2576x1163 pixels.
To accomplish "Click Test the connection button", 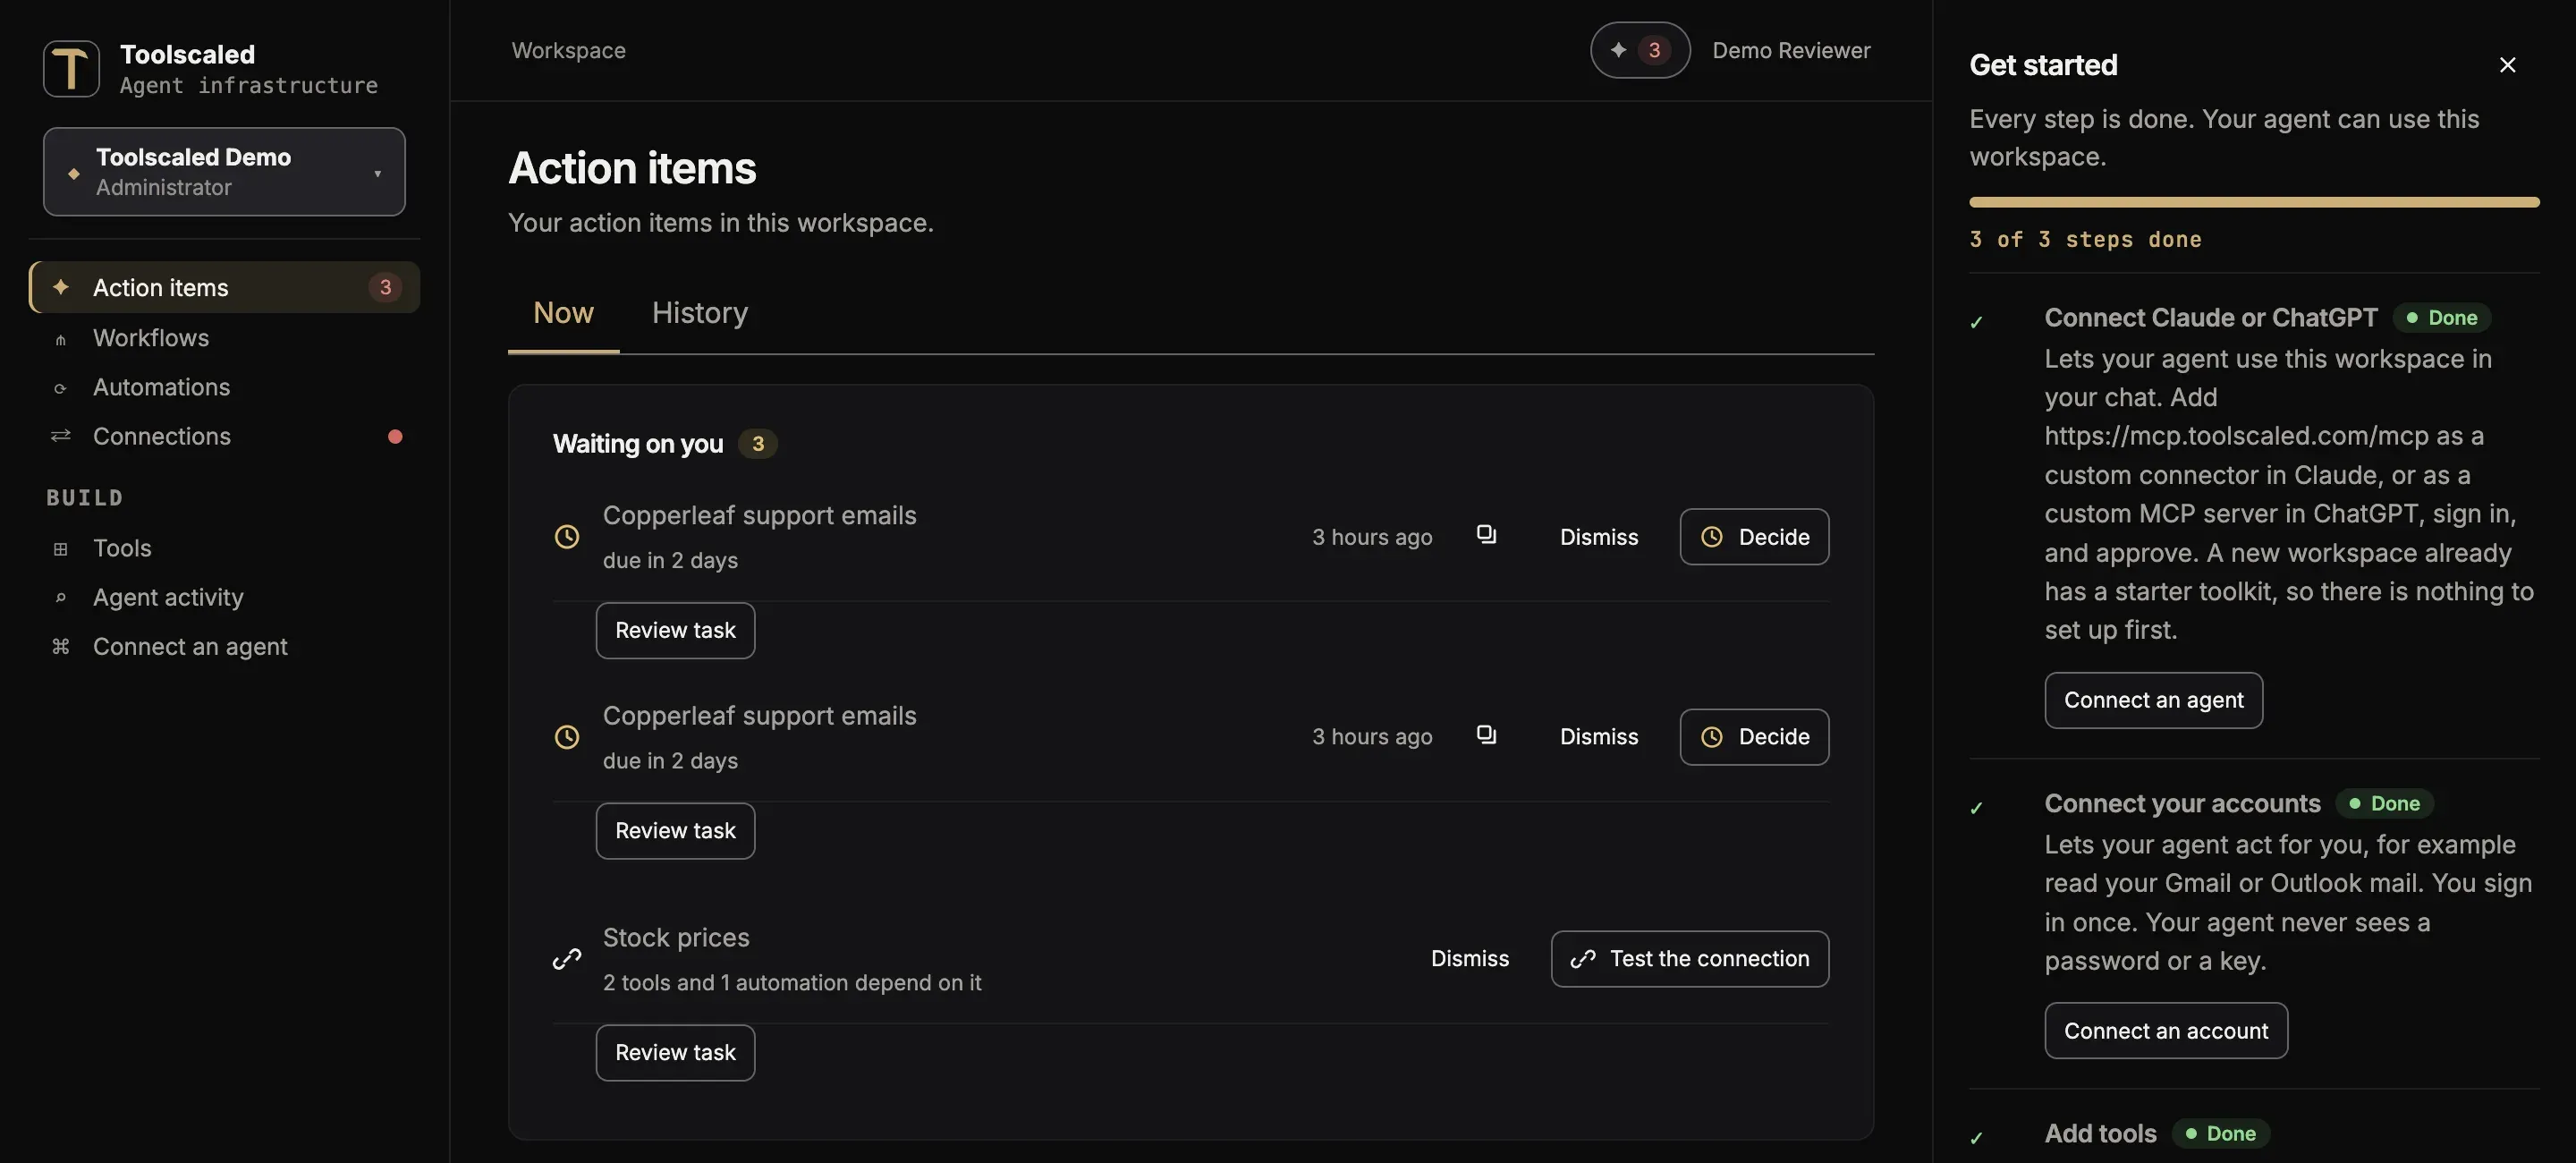I will (1690, 959).
